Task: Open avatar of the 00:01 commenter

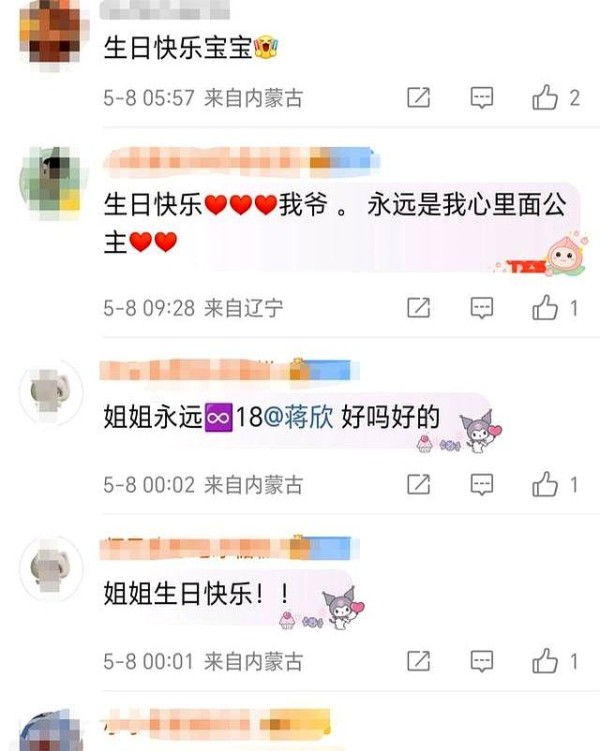Action: click(x=51, y=569)
